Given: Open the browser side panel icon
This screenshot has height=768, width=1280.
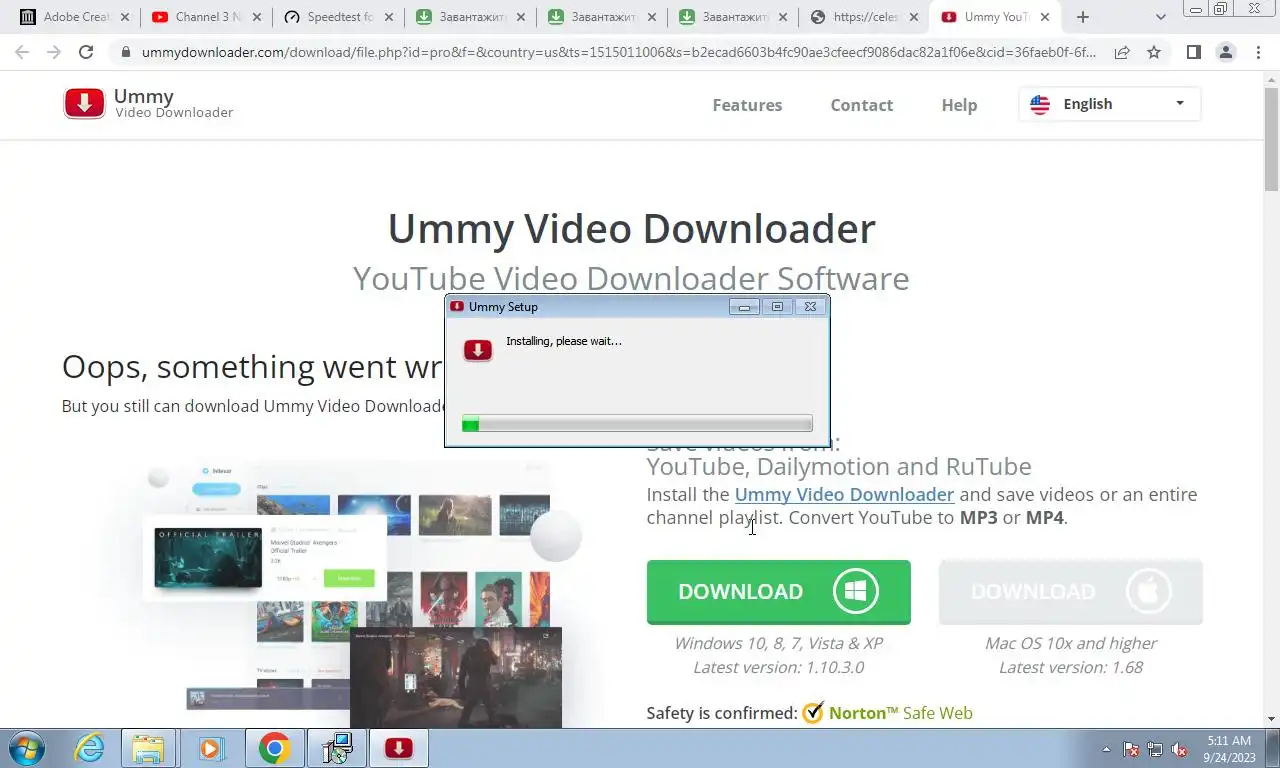Looking at the screenshot, I should 1193,52.
